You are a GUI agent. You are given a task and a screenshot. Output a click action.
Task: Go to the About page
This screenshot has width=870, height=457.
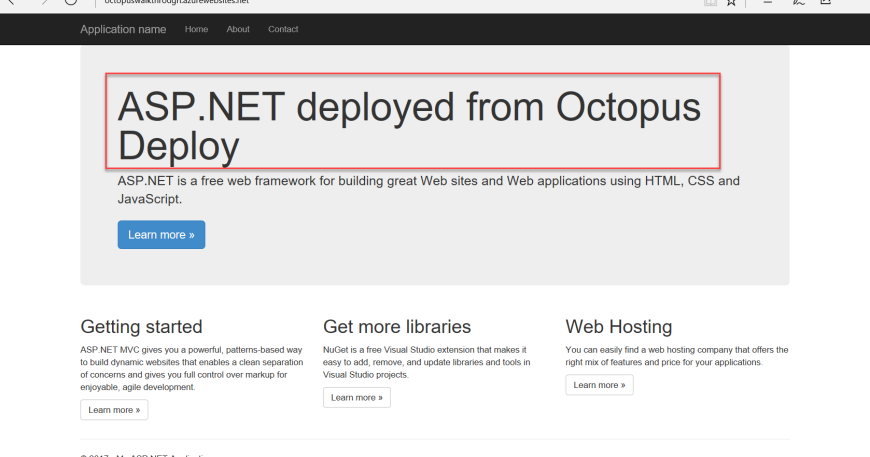pos(238,29)
